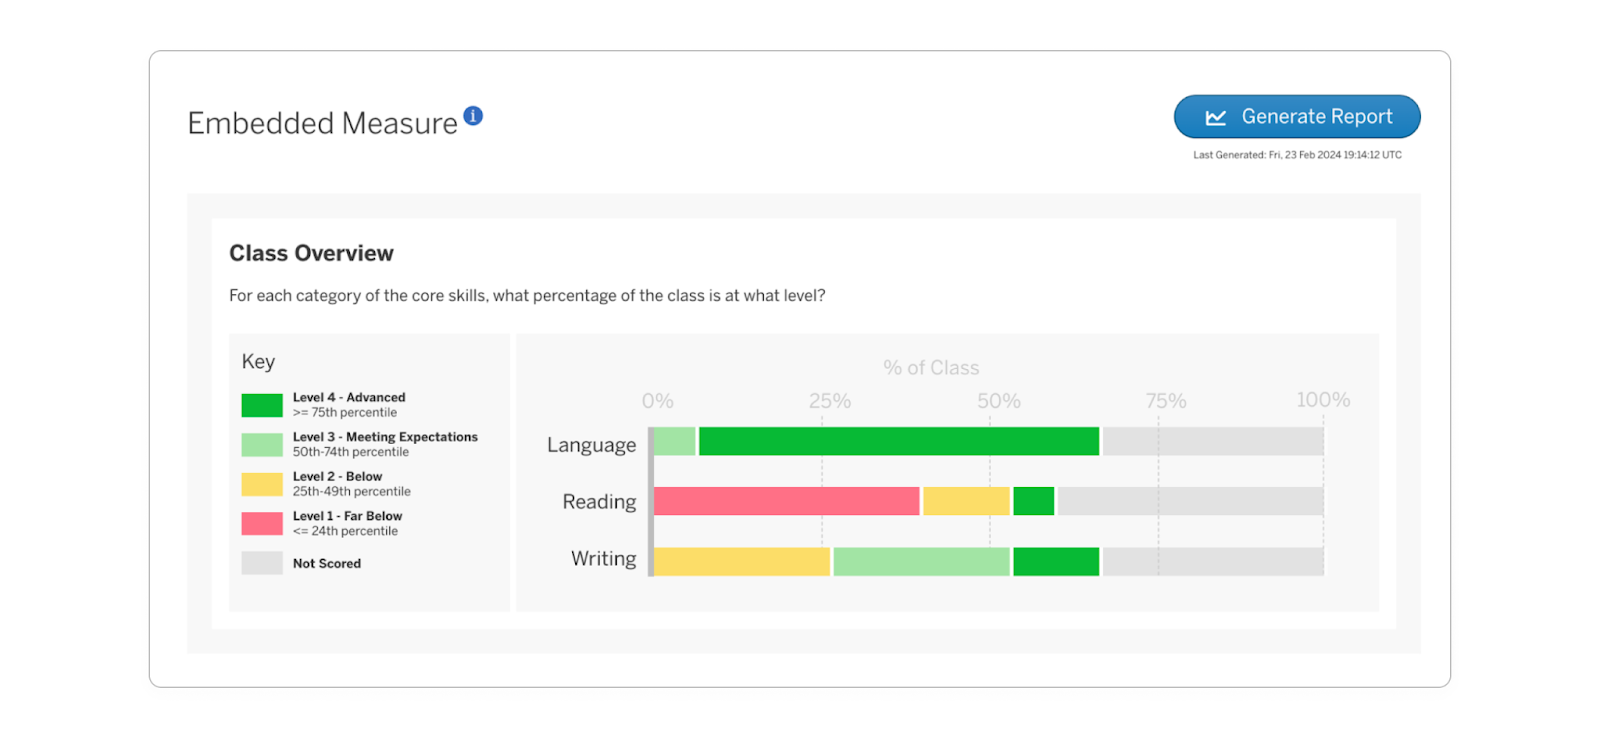Select the Writing row label
Viewport: 1600px width, 738px height.
[604, 559]
